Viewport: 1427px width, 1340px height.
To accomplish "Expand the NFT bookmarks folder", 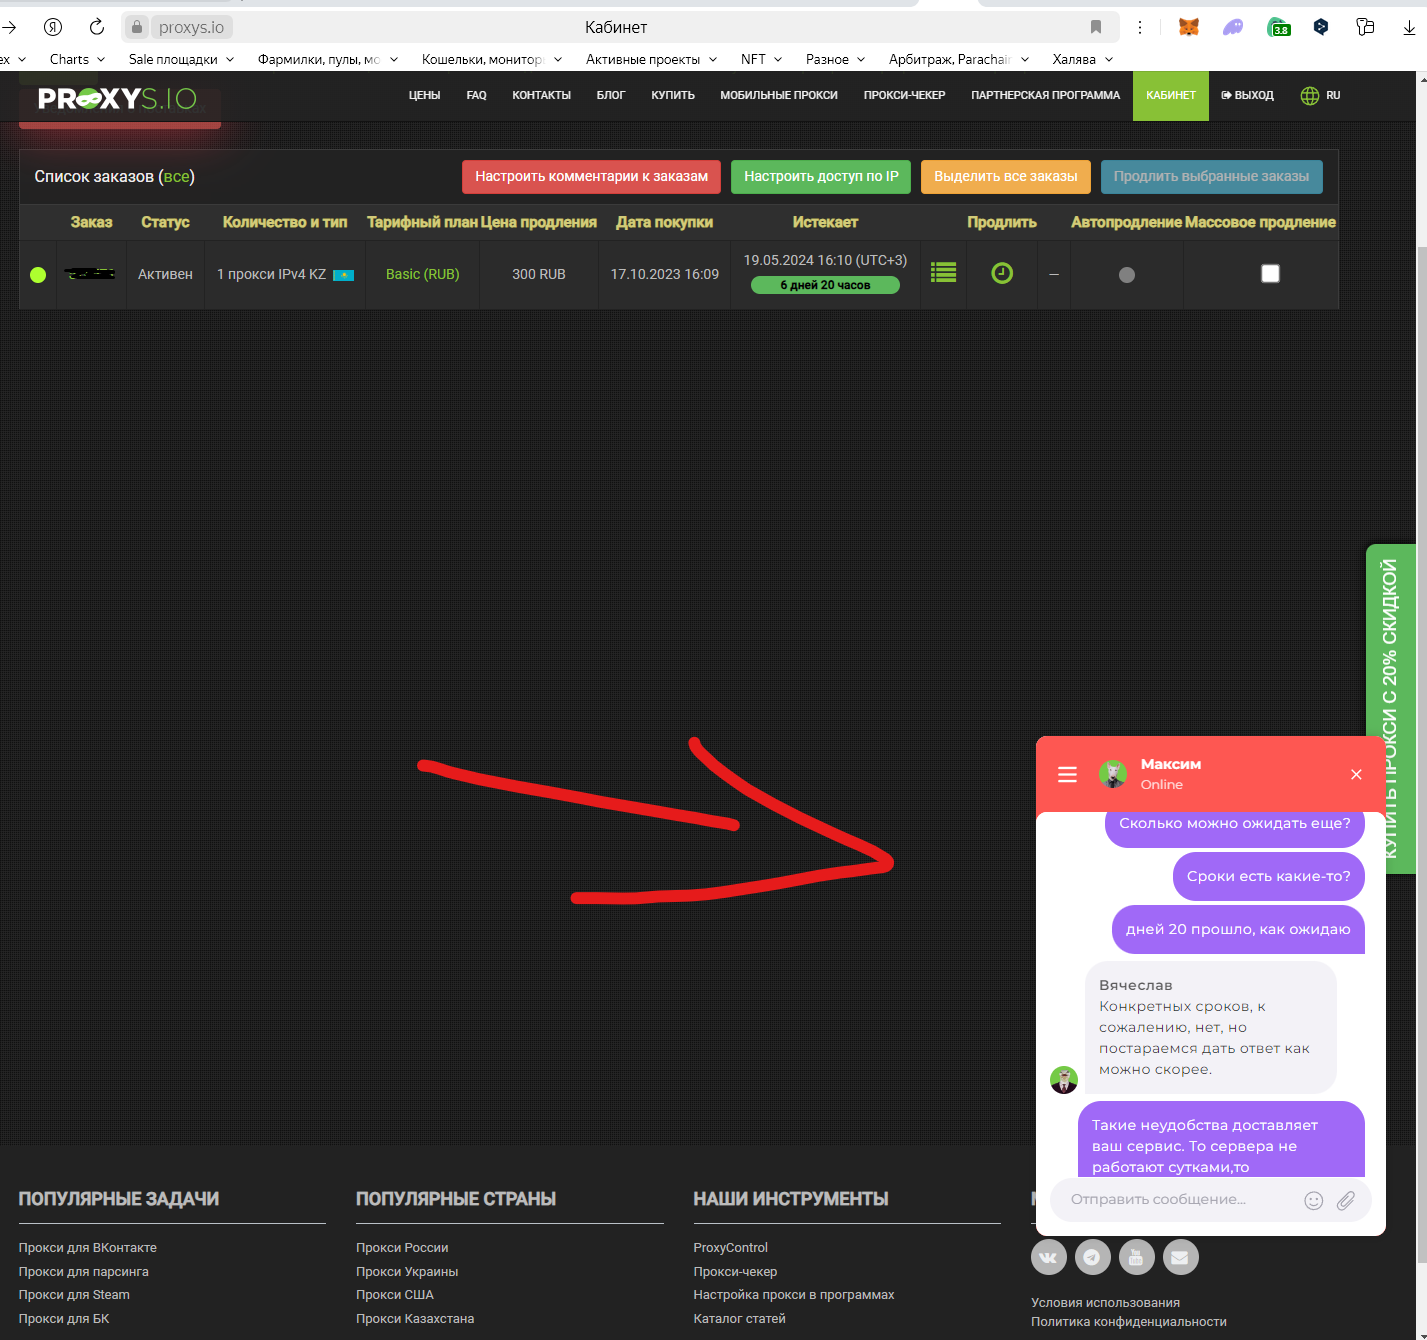I will coord(761,59).
